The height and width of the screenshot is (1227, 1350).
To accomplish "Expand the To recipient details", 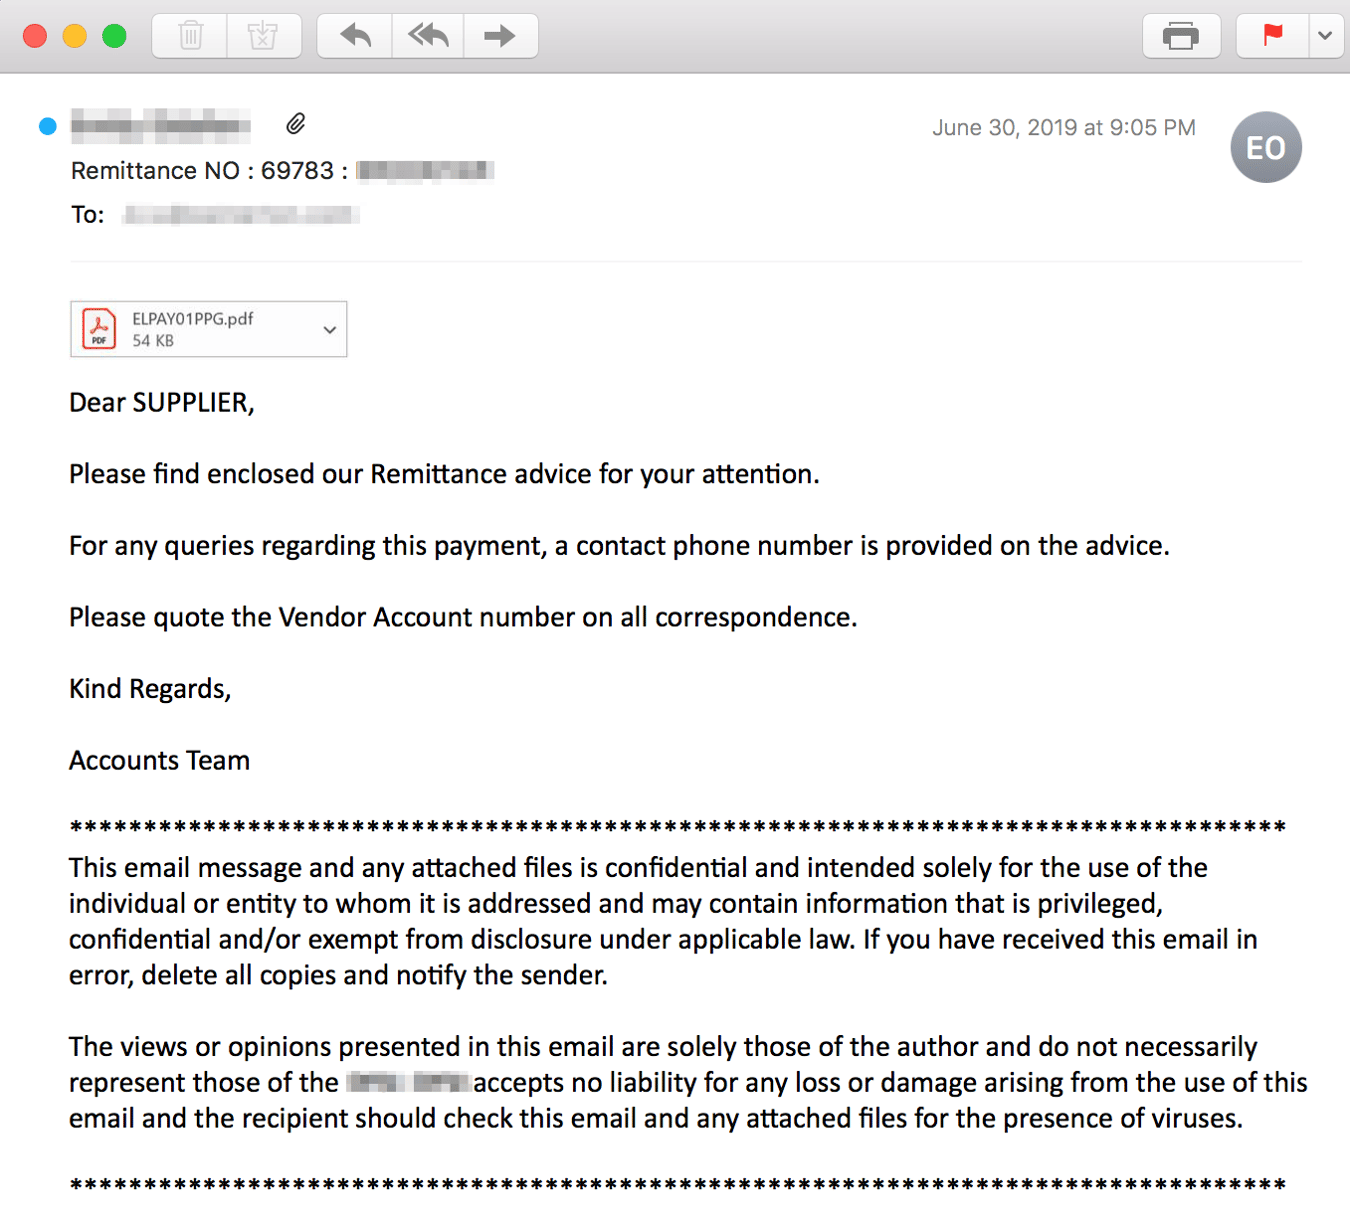I will [240, 213].
